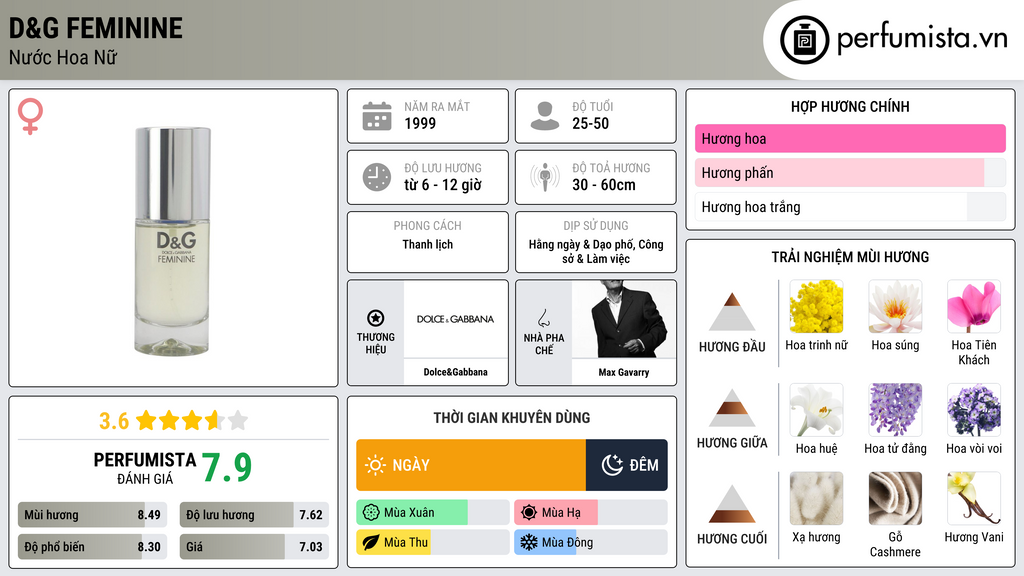Image resolution: width=1024 pixels, height=576 pixels.
Task: Click the Hợp hương chính heading
Action: [x=850, y=106]
